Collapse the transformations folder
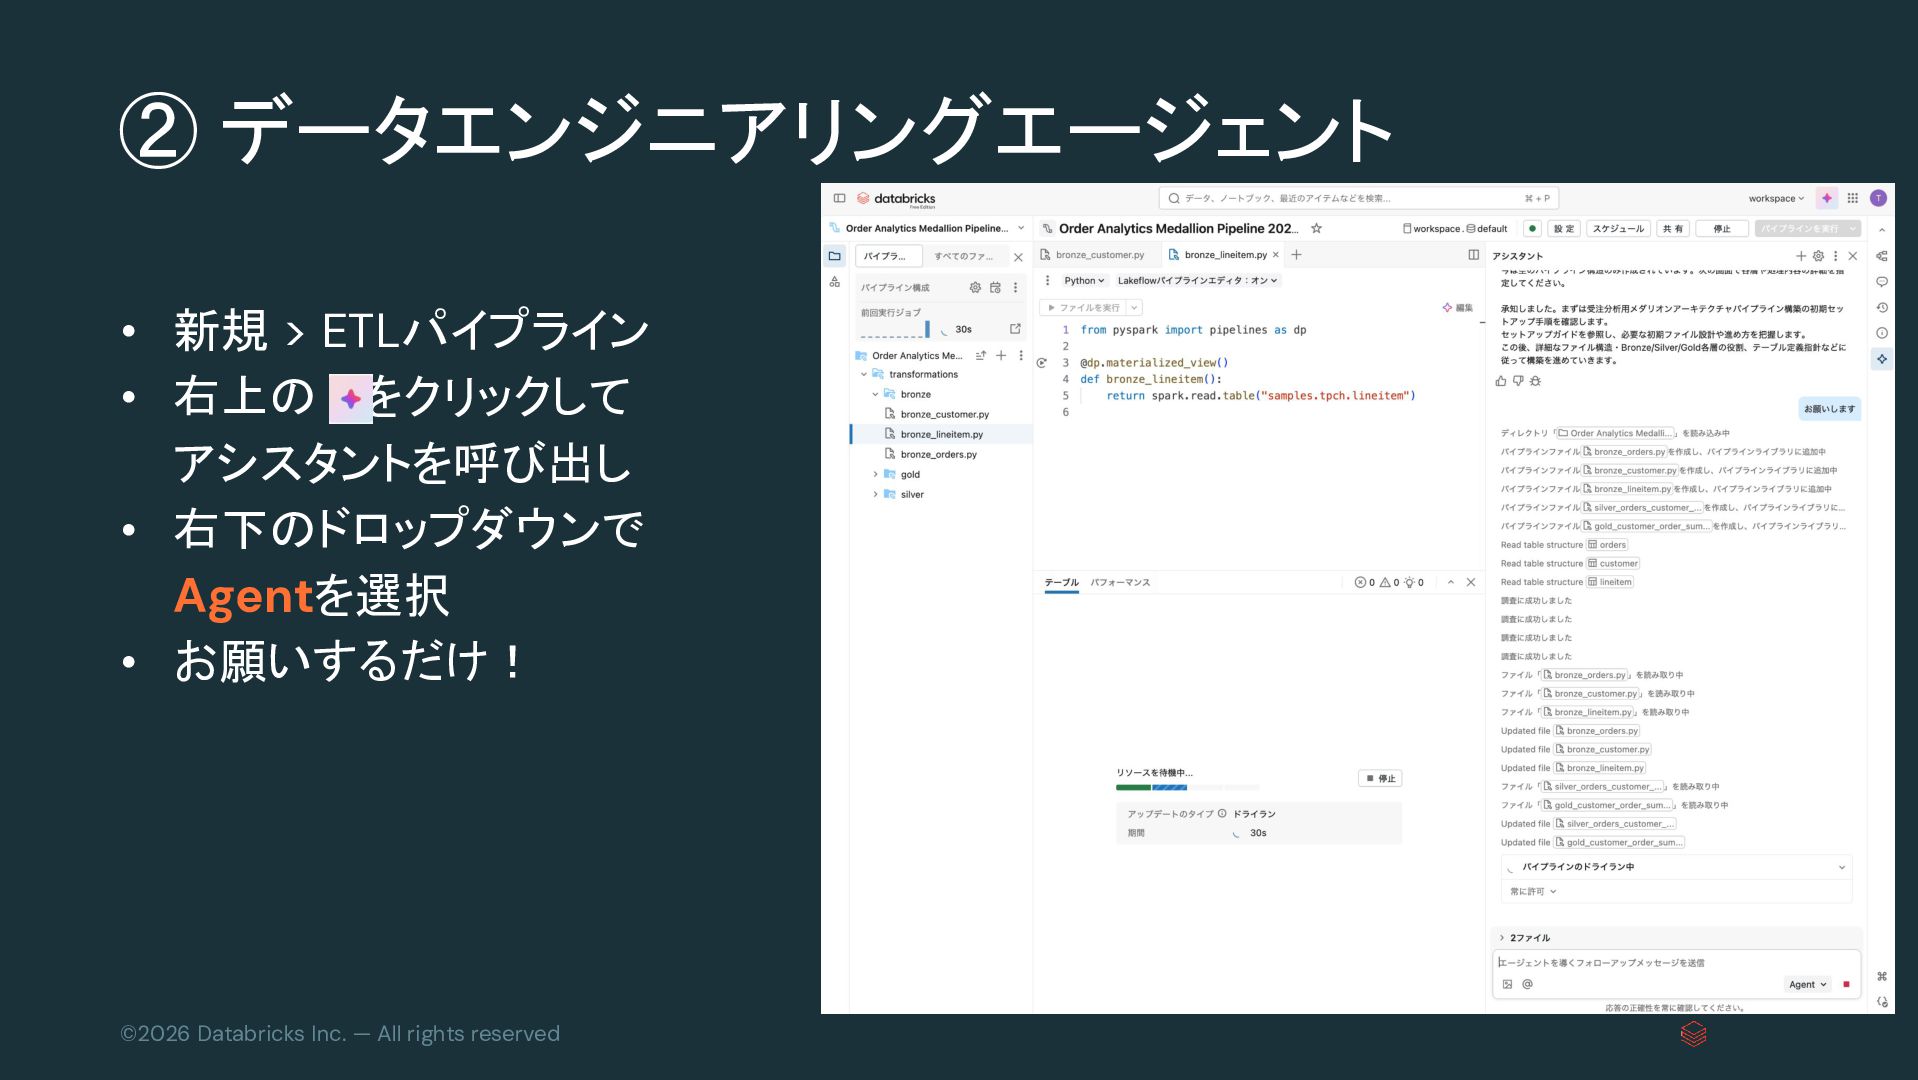The image size is (1918, 1080). pos(864,375)
